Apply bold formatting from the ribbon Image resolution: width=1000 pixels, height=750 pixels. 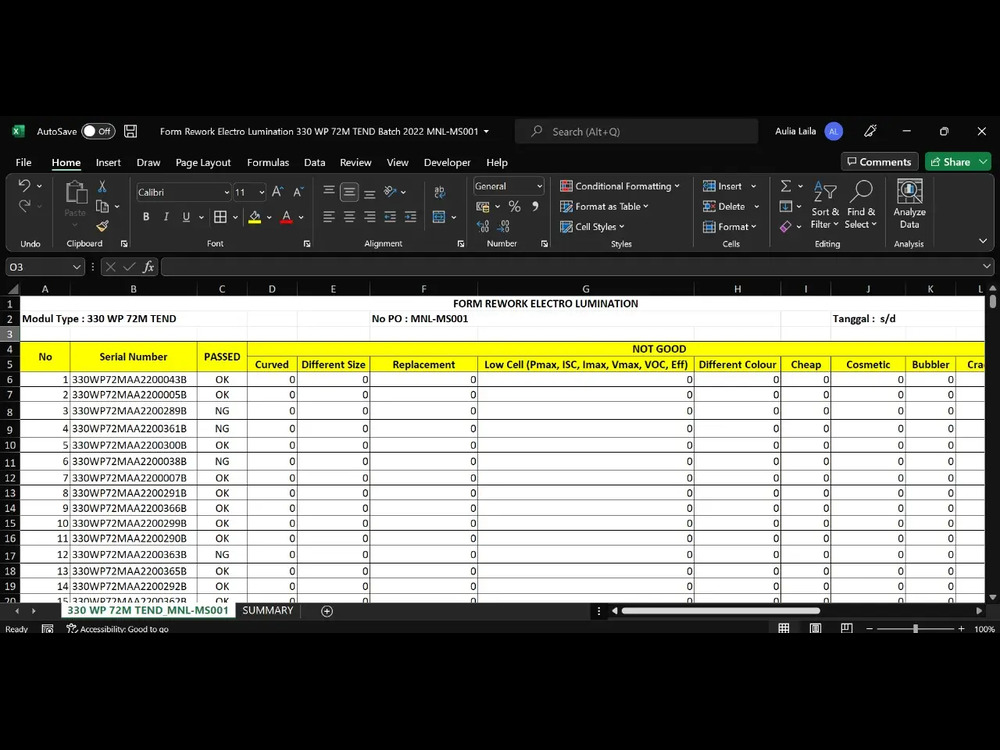[145, 217]
